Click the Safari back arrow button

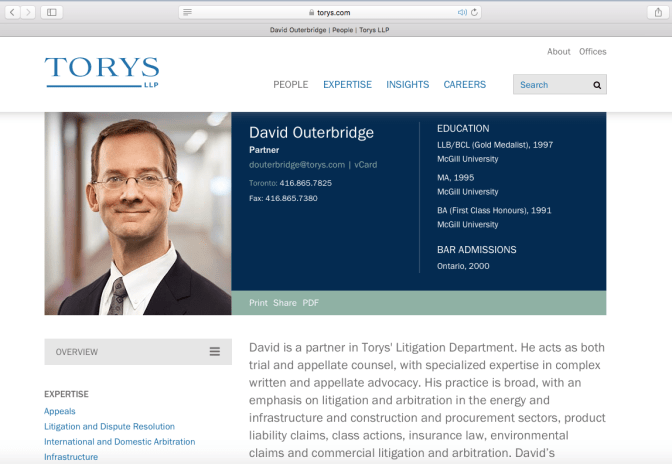coord(12,12)
